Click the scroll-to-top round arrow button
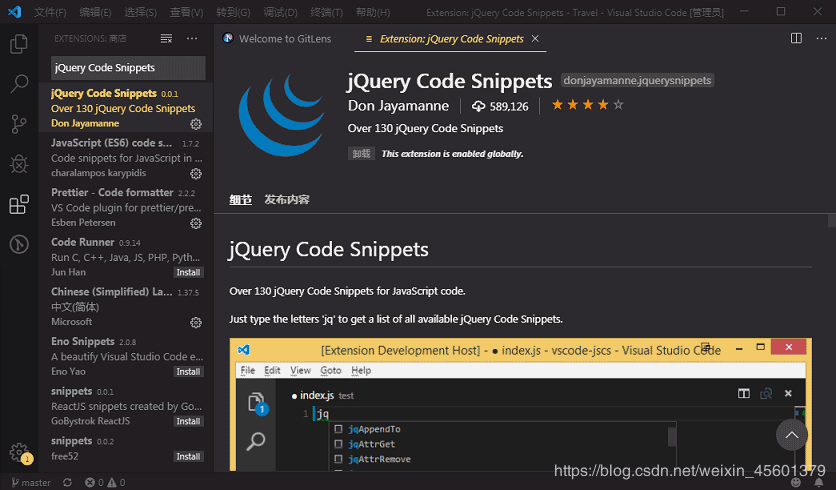 pos(791,434)
